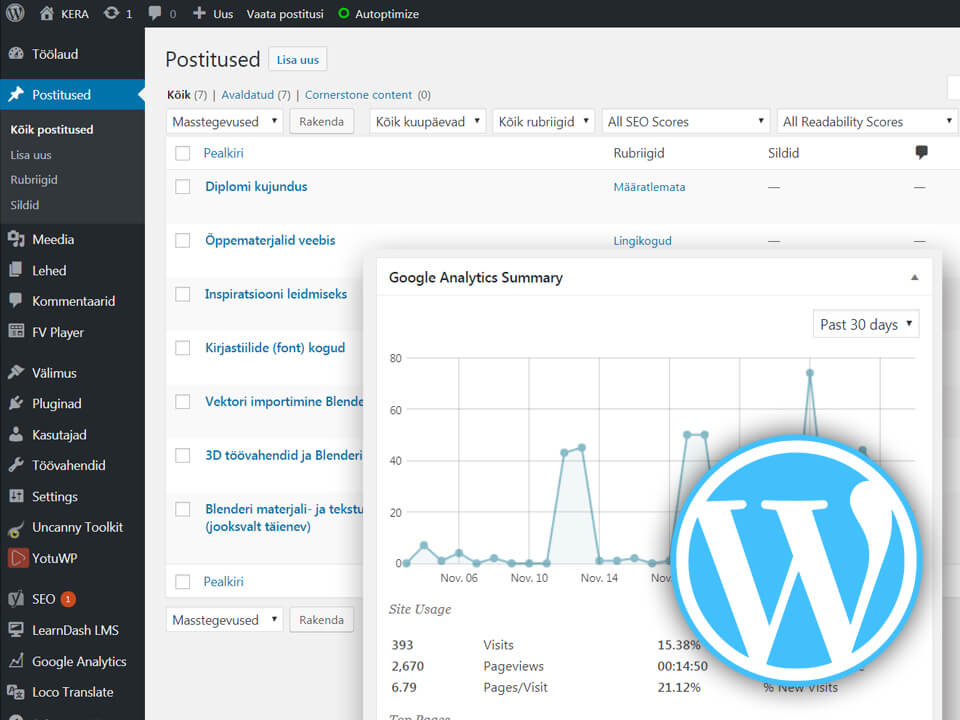The image size is (960, 720).
Task: Click the Meedia media icon
Action: click(x=16, y=239)
